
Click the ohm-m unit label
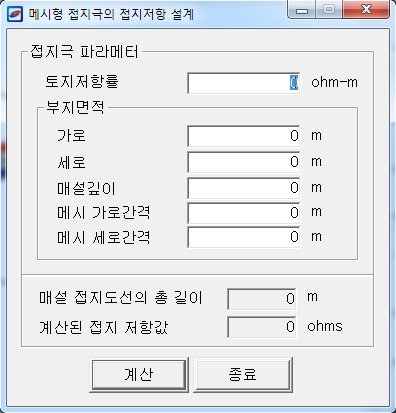tap(334, 82)
